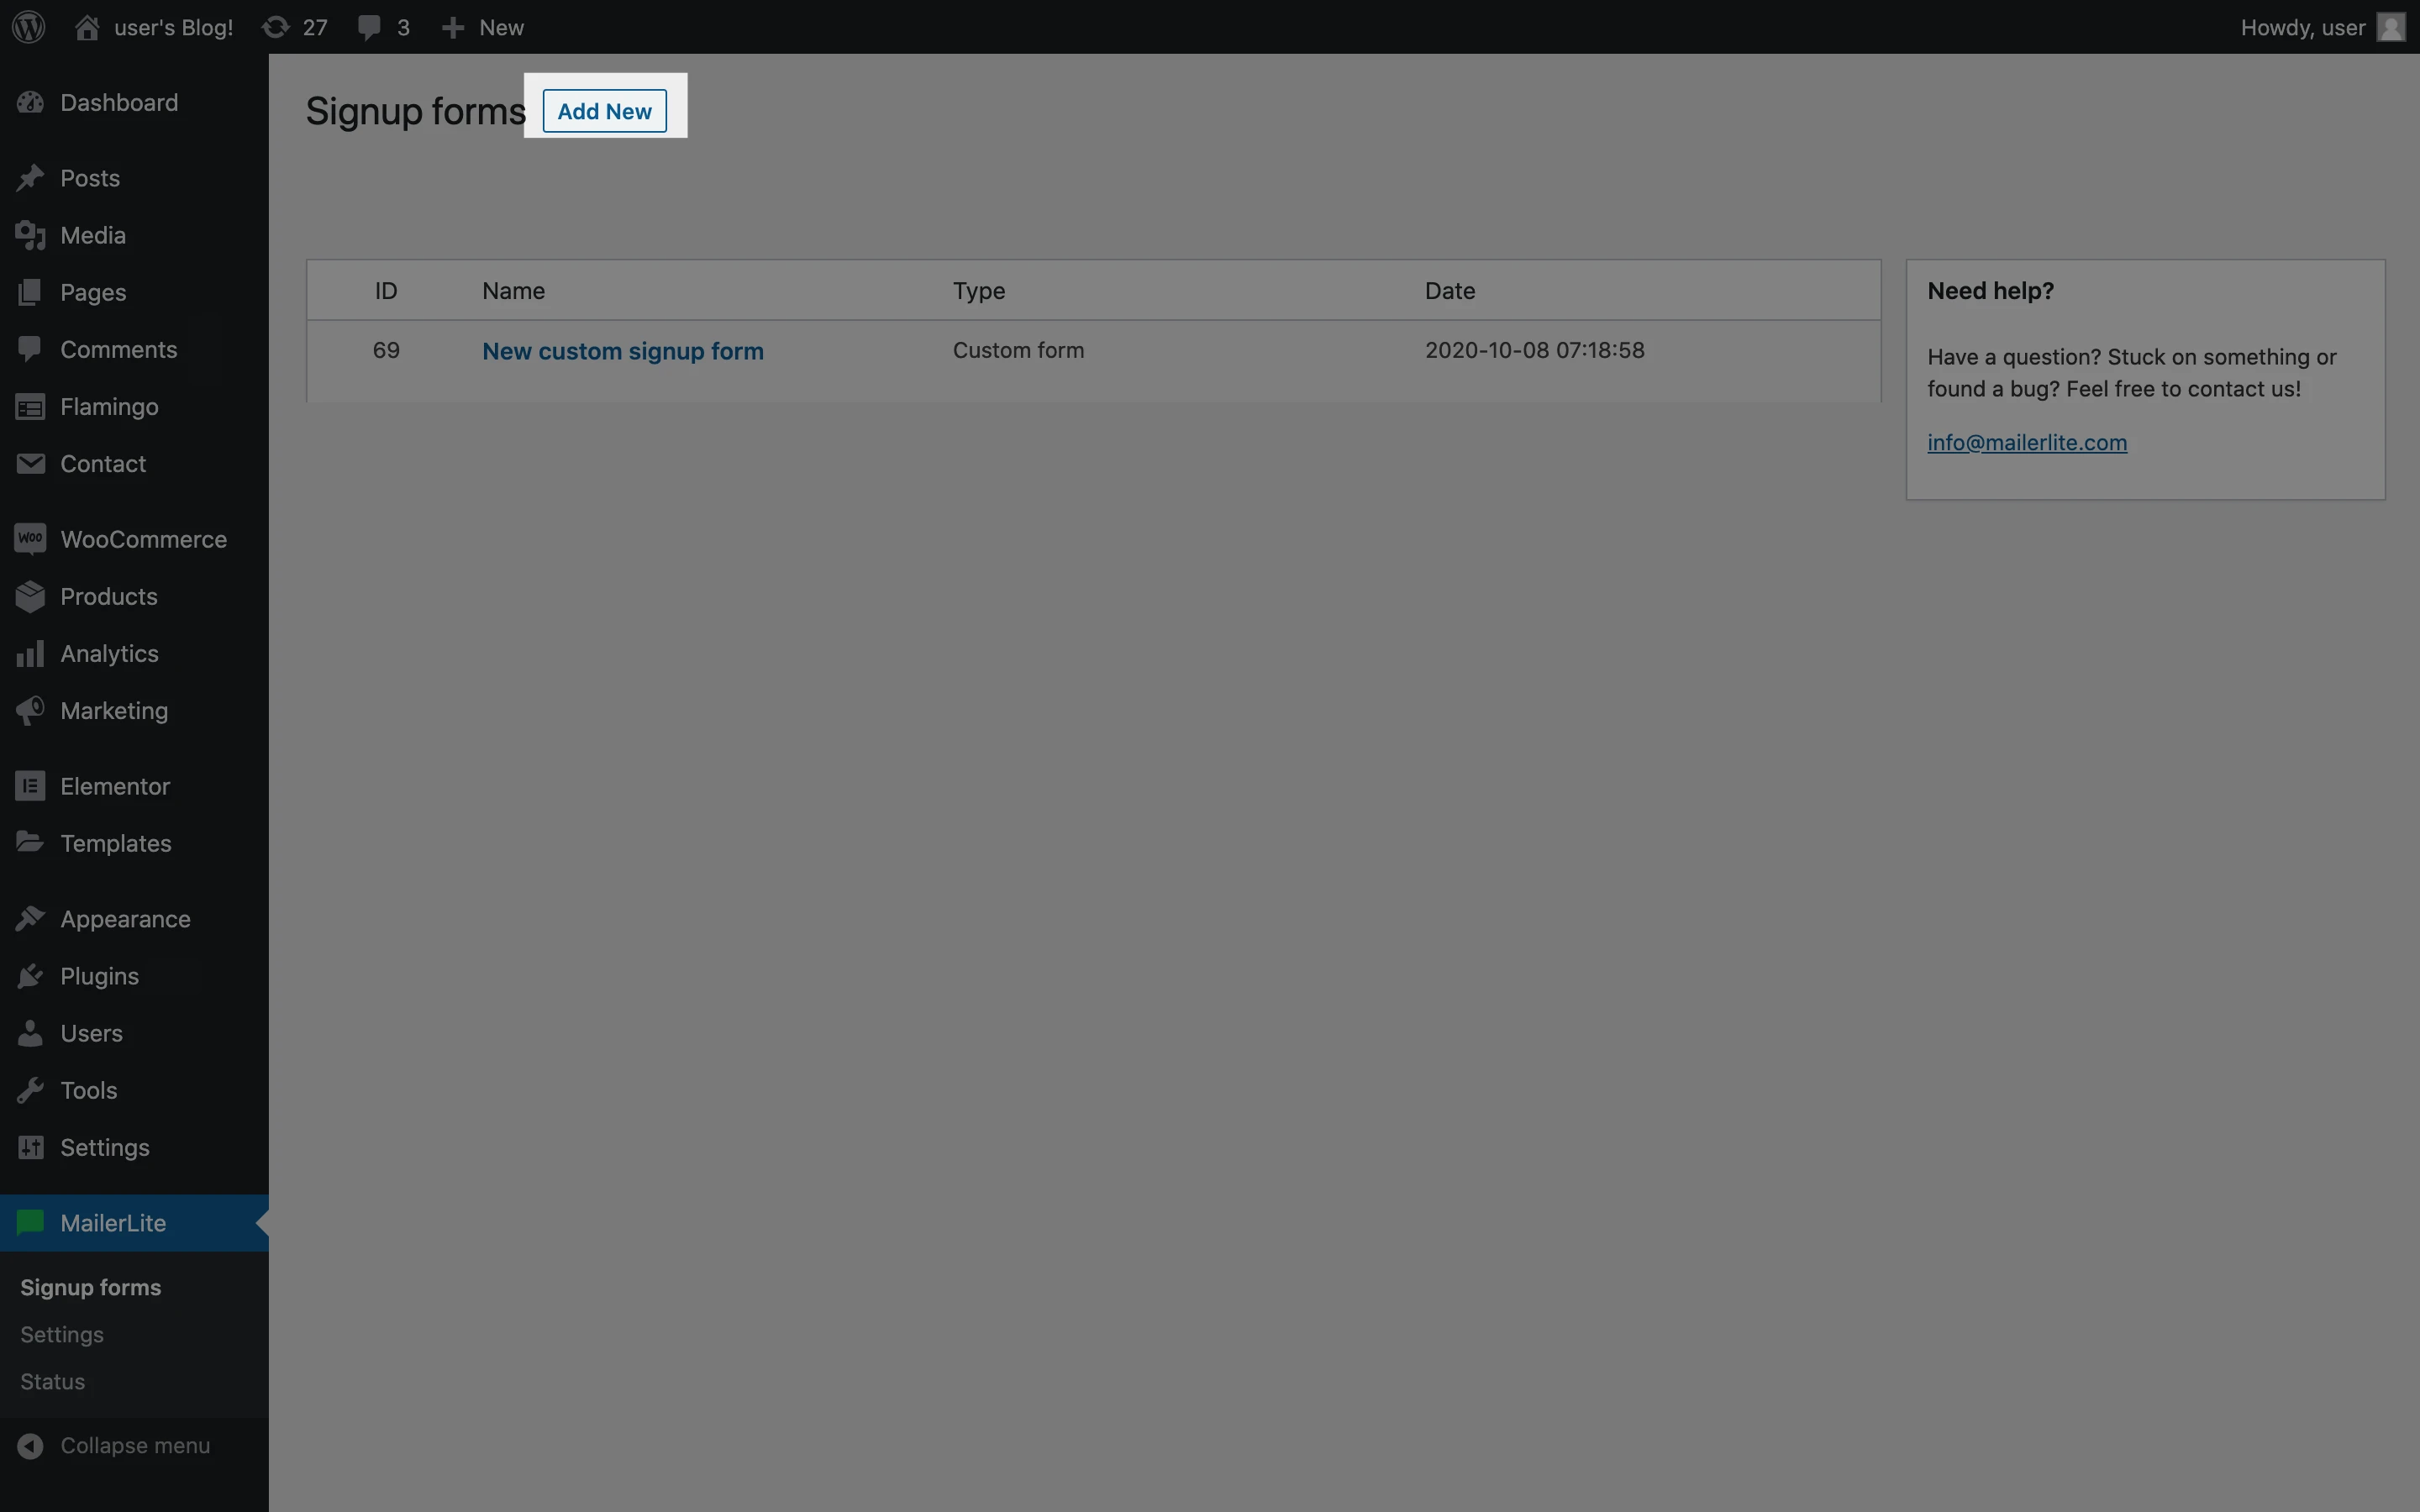
Task: Open the Howdy, user account menu
Action: pos(2302,27)
